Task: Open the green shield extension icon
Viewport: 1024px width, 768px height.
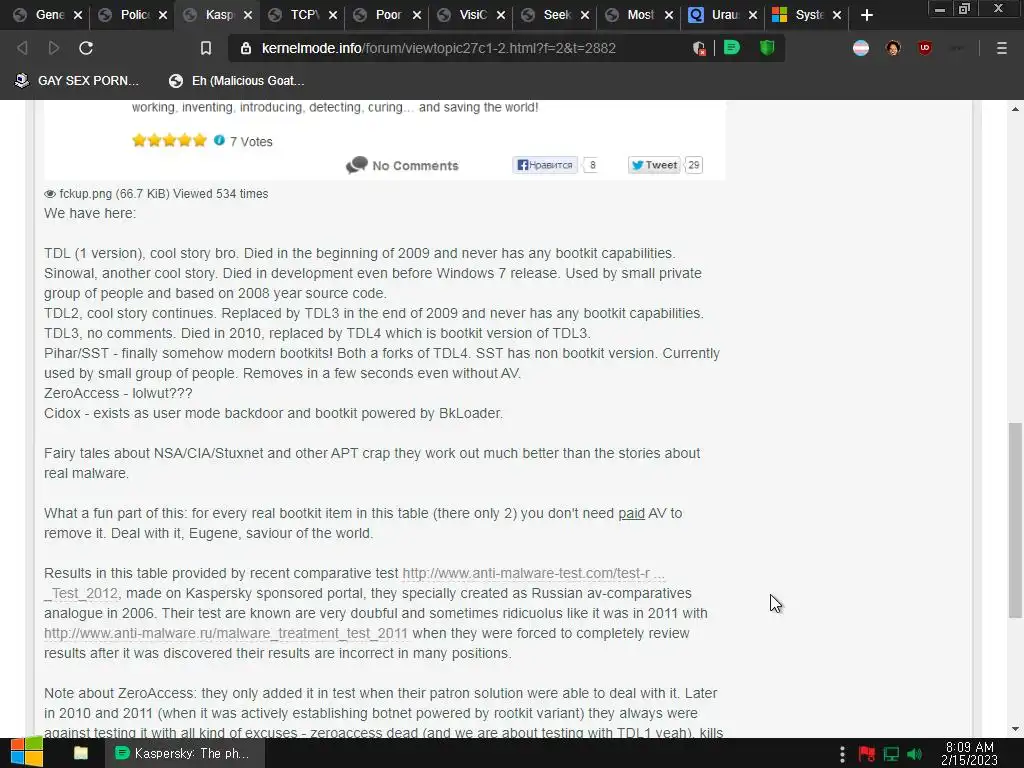Action: point(767,47)
